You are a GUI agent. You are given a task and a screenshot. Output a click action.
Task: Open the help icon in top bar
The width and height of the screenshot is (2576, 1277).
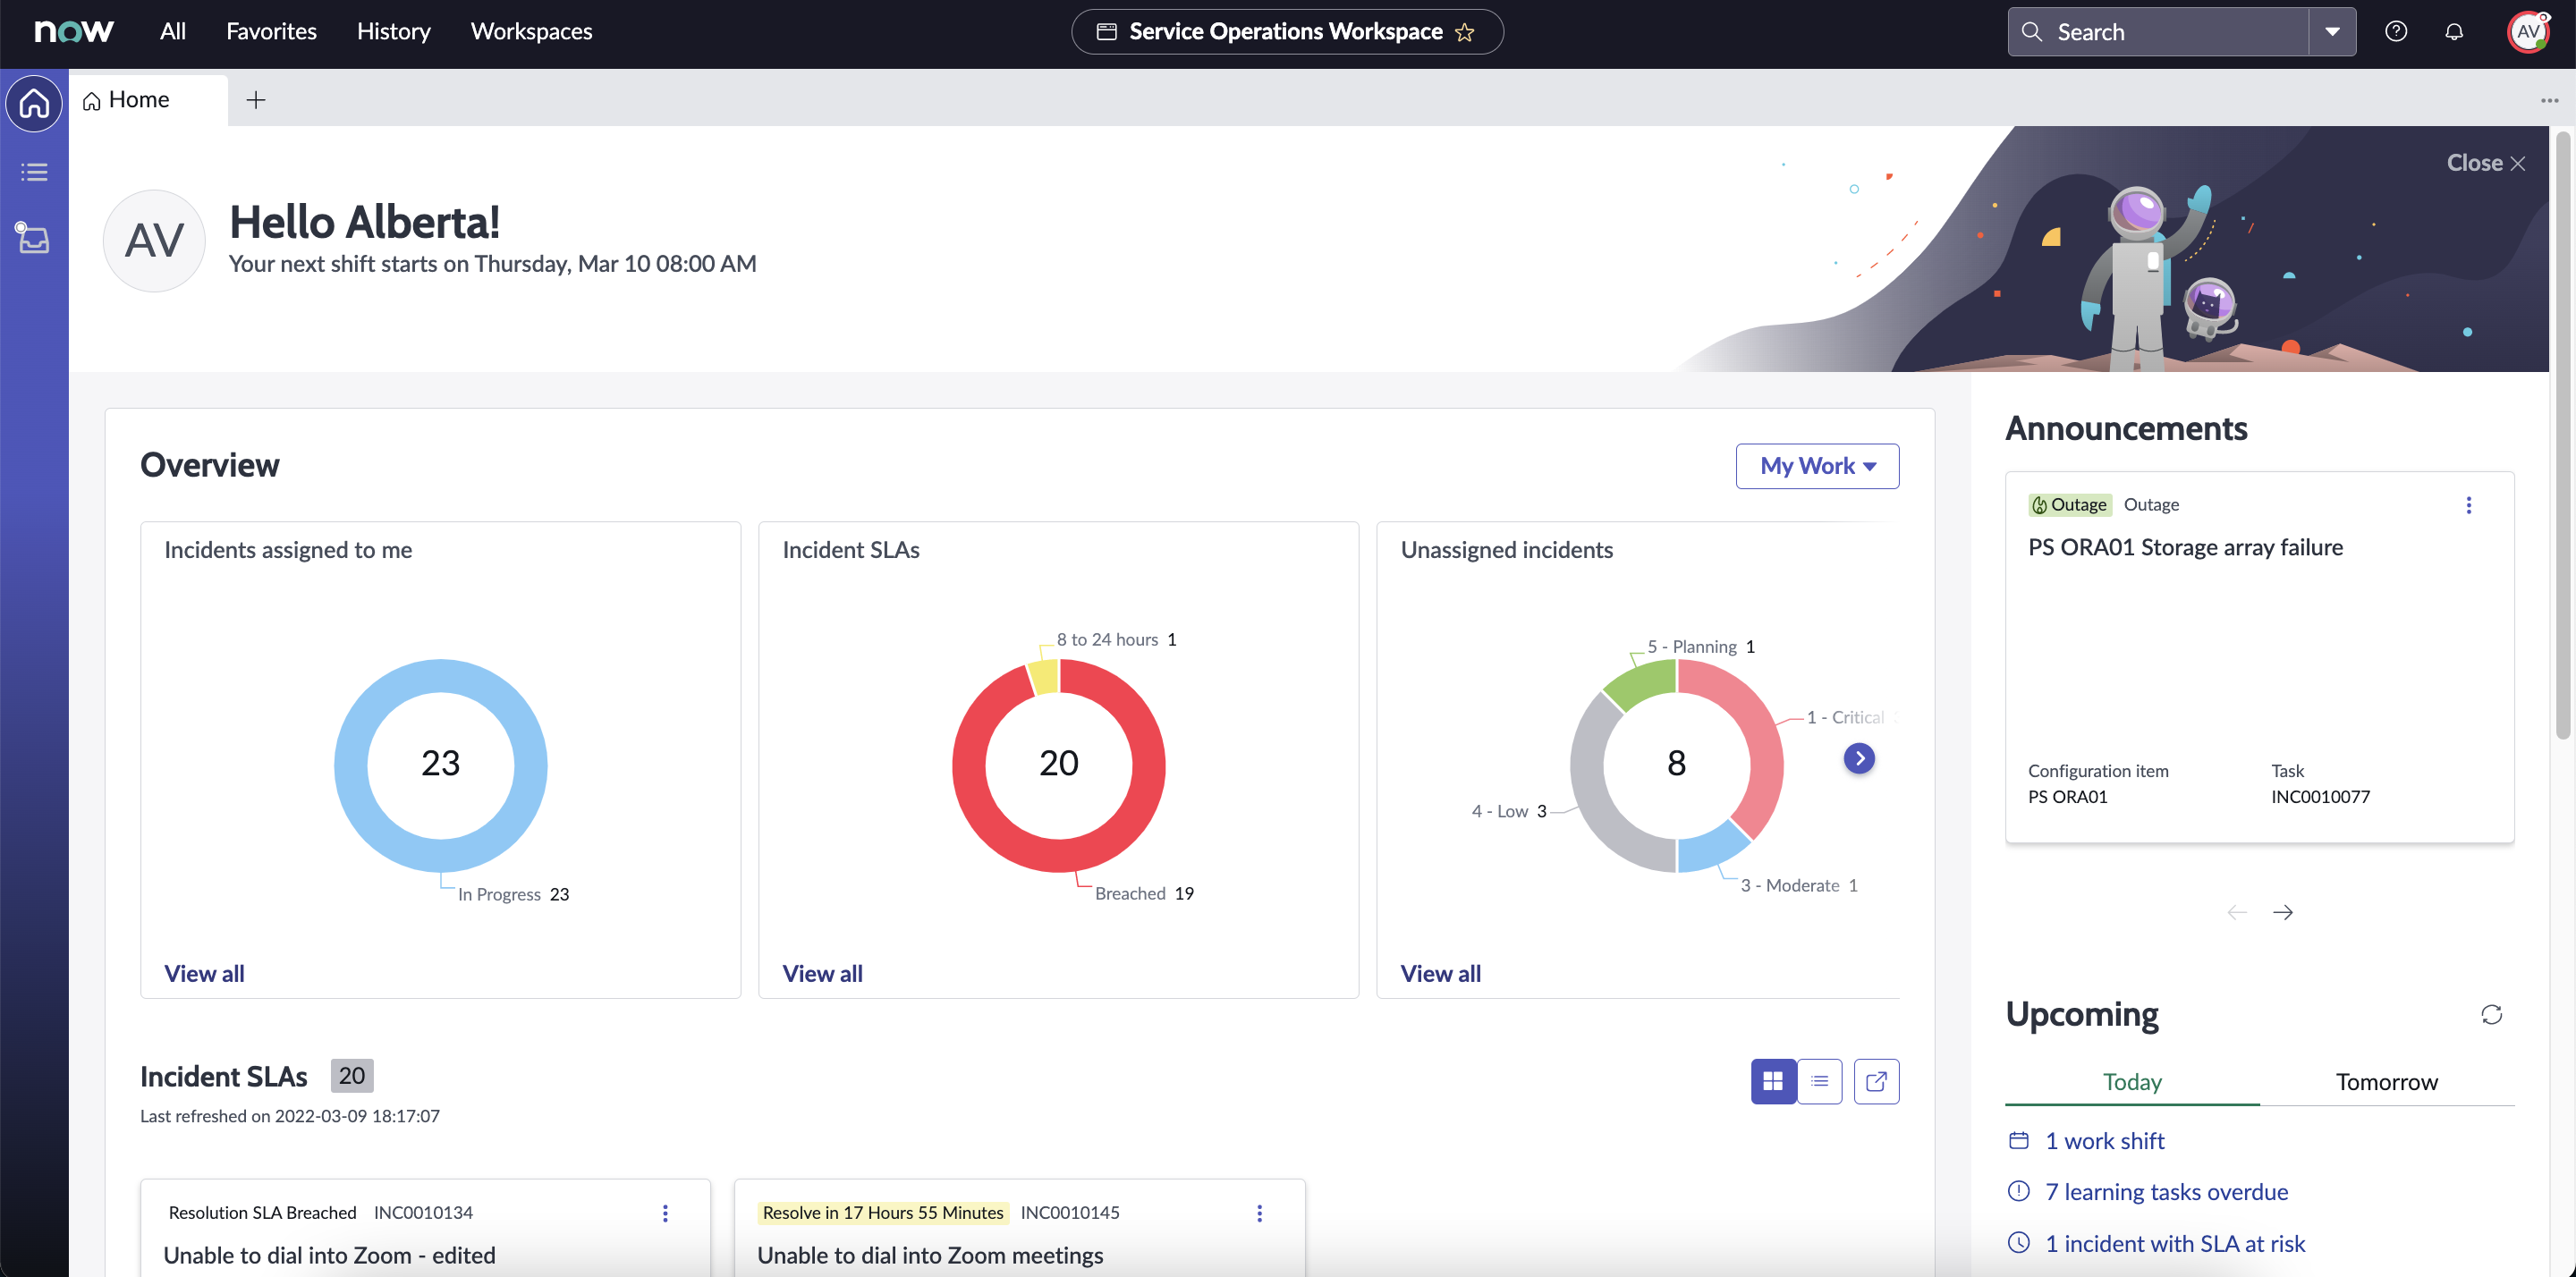pyautogui.click(x=2396, y=31)
